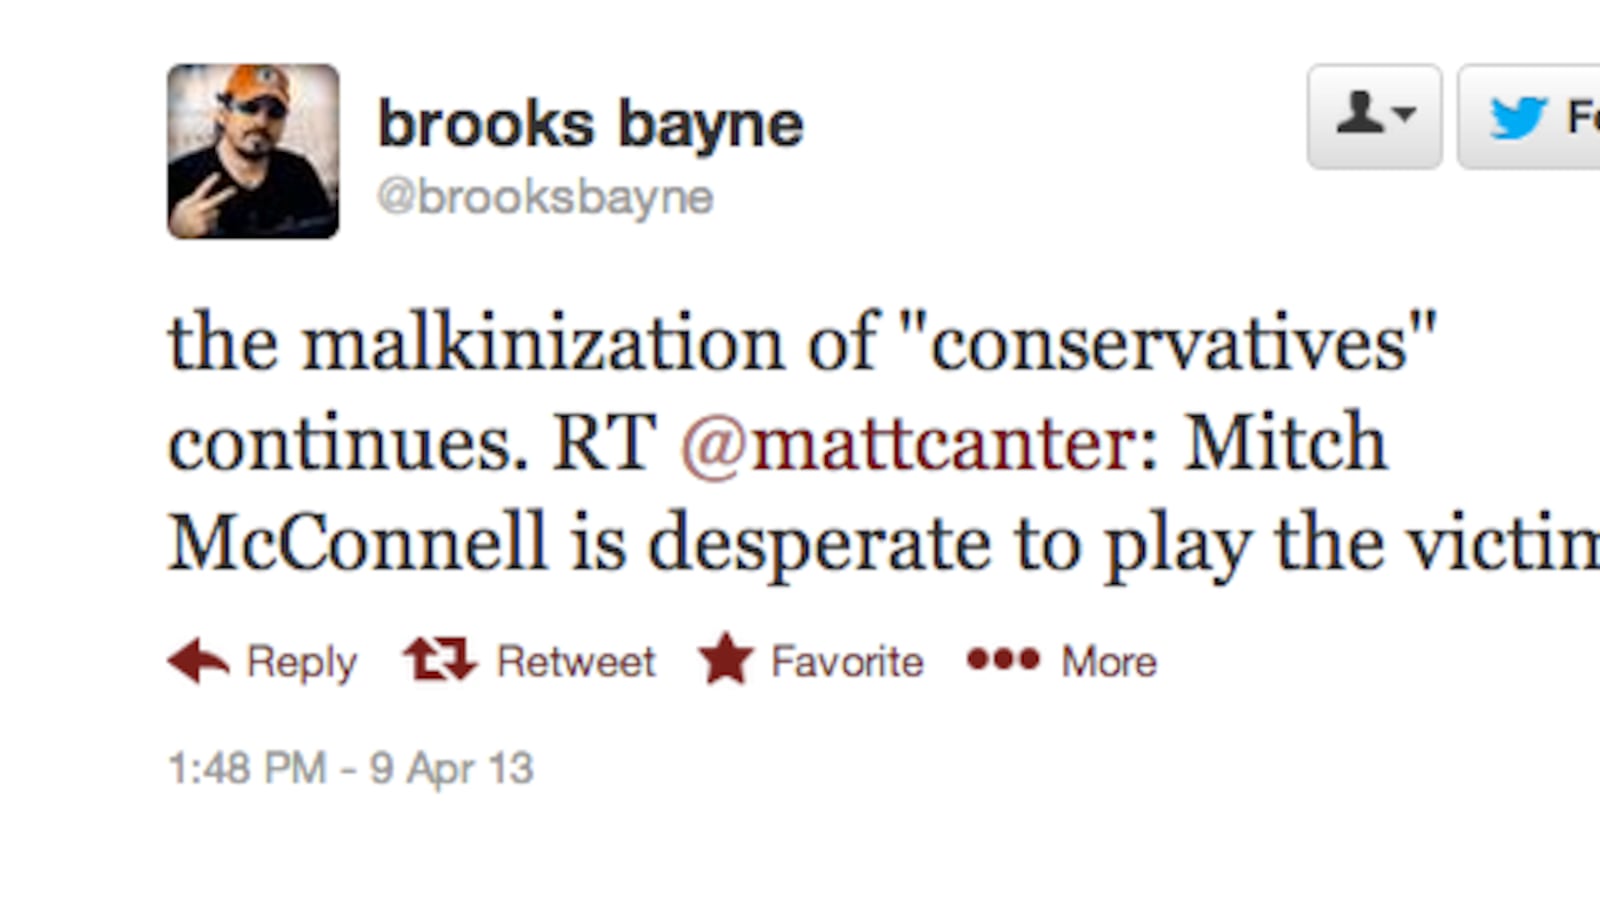Click the More ellipsis icon
Image resolution: width=1600 pixels, height=900 pixels.
tap(1003, 660)
